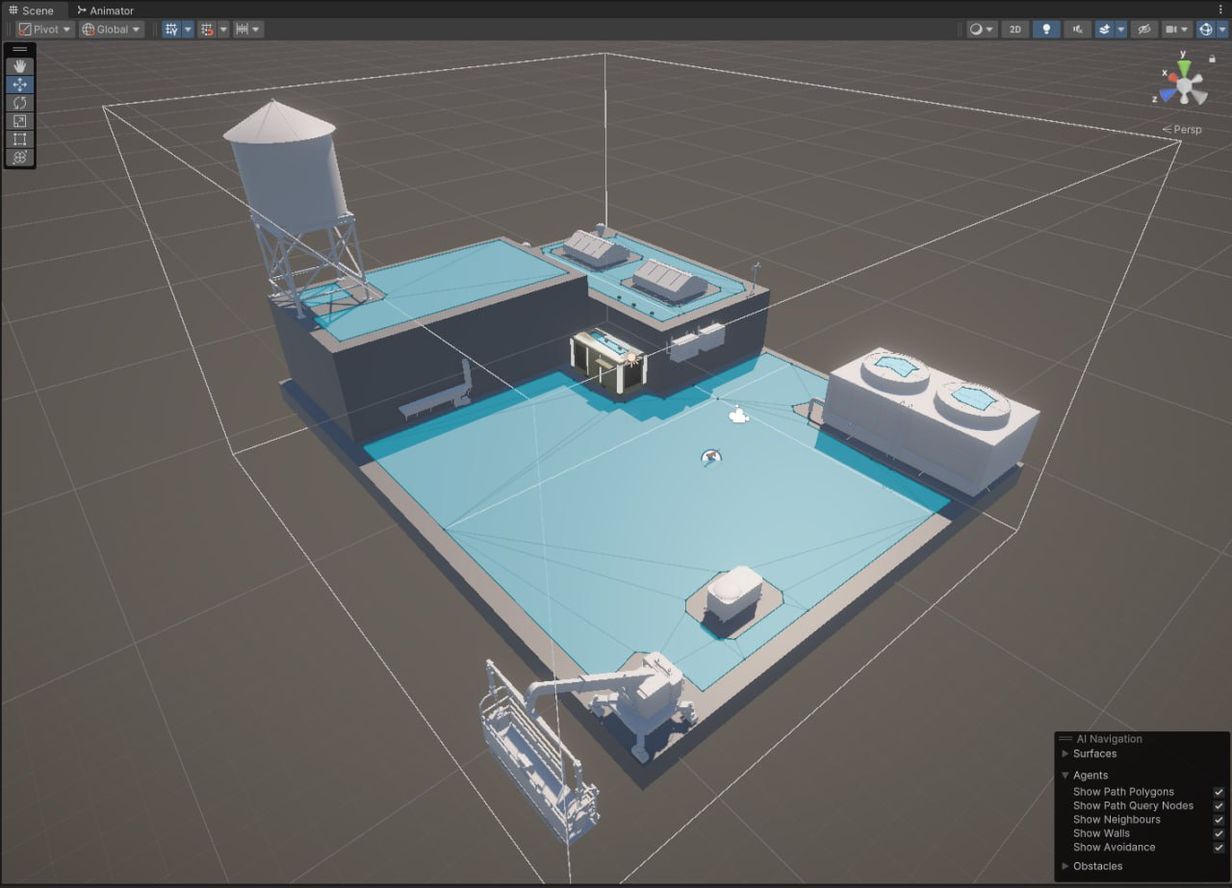1232x888 pixels.
Task: Select the combined Transform tool
Action: point(20,157)
